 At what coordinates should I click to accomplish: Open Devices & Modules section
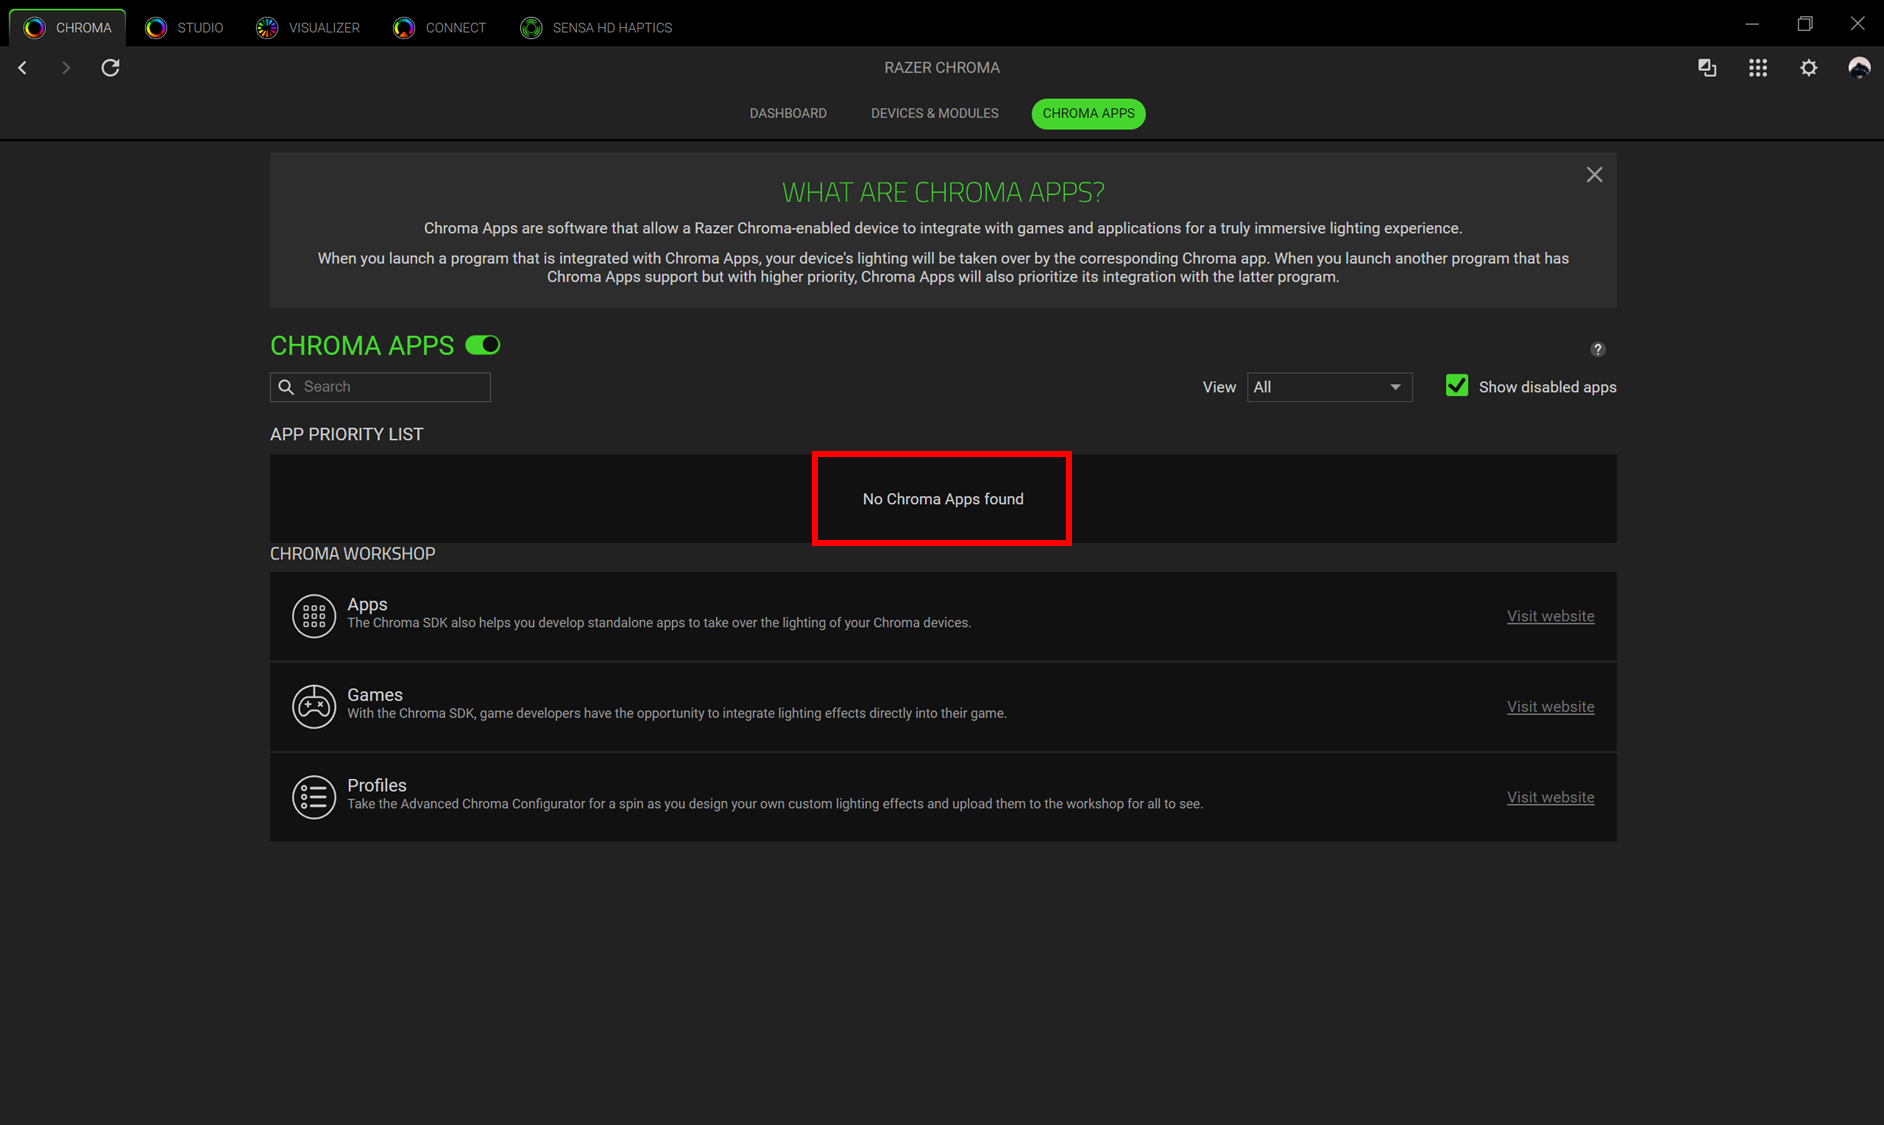pyautogui.click(x=934, y=113)
